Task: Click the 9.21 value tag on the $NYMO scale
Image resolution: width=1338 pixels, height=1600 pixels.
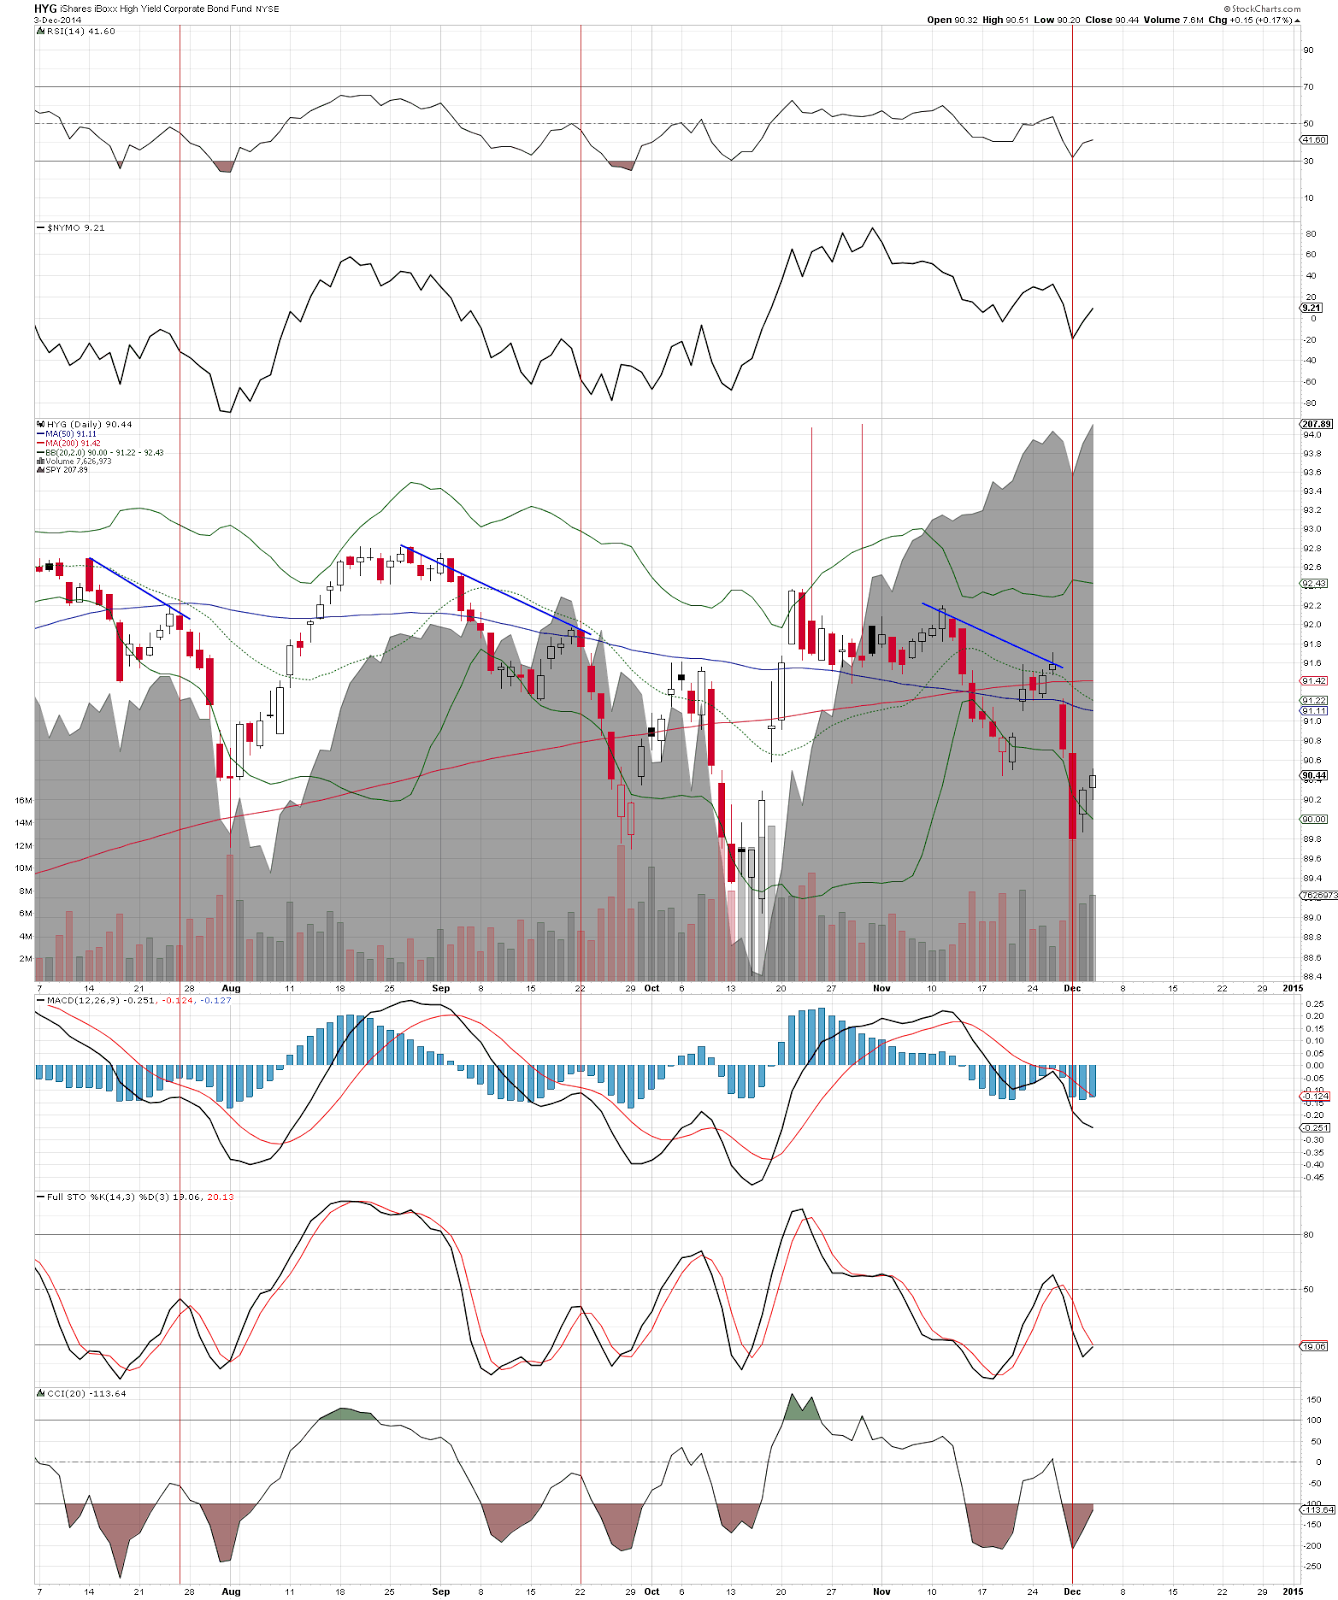Action: pyautogui.click(x=1311, y=308)
